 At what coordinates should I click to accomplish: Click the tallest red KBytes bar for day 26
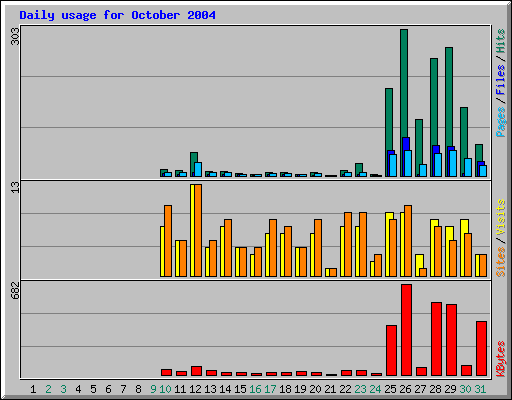[407, 330]
